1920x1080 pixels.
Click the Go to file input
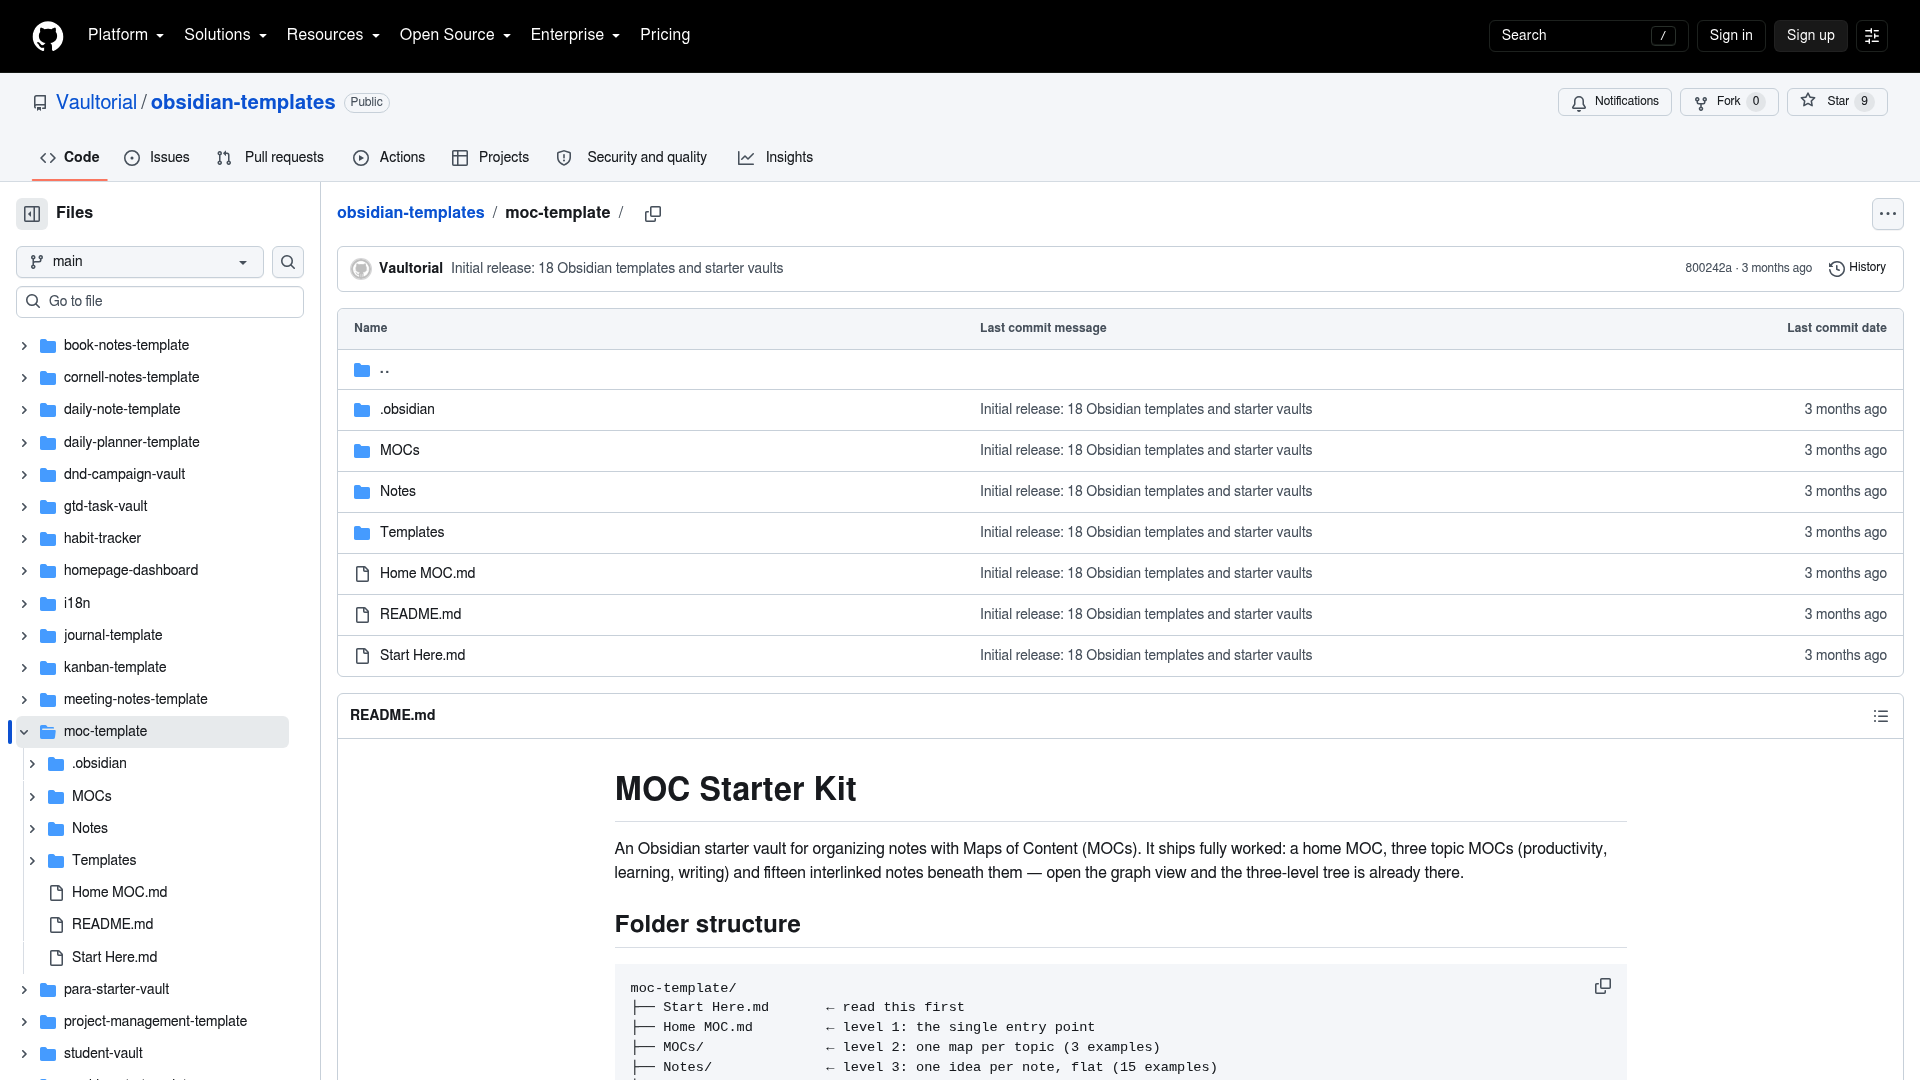coord(160,302)
